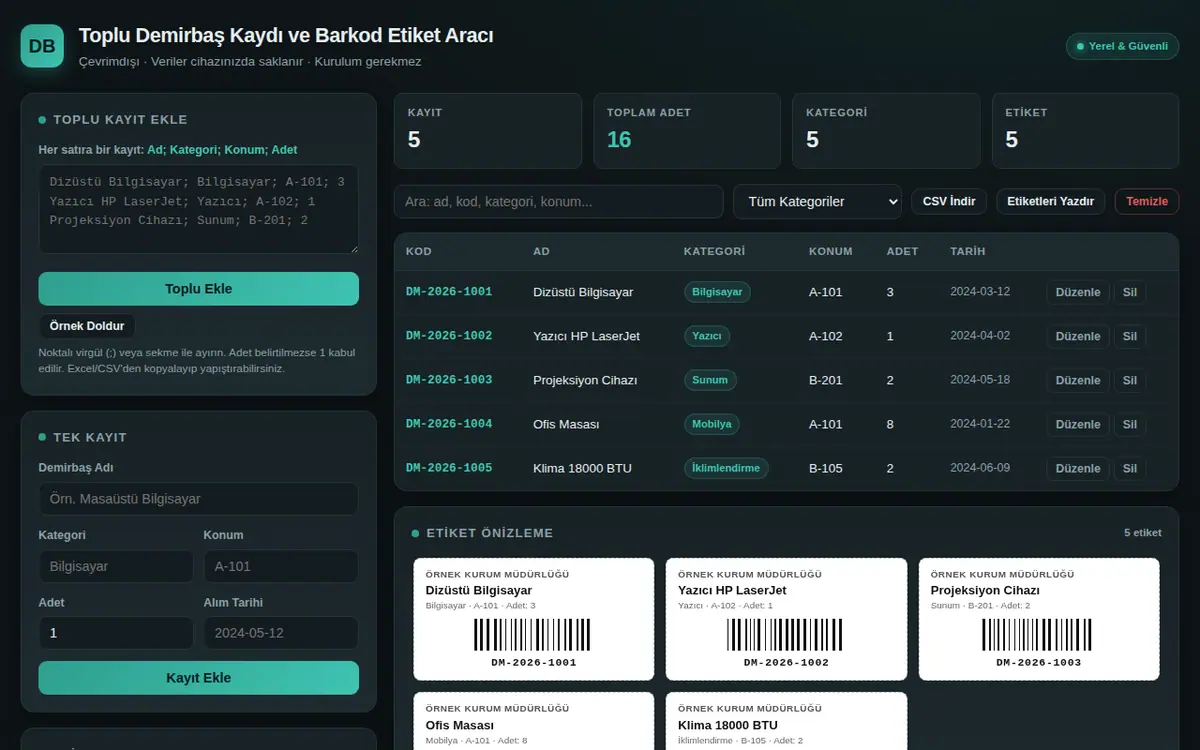Viewport: 1200px width, 750px height.
Task: Select the Yazıcı HP LaserJet label card
Action: pos(787,619)
